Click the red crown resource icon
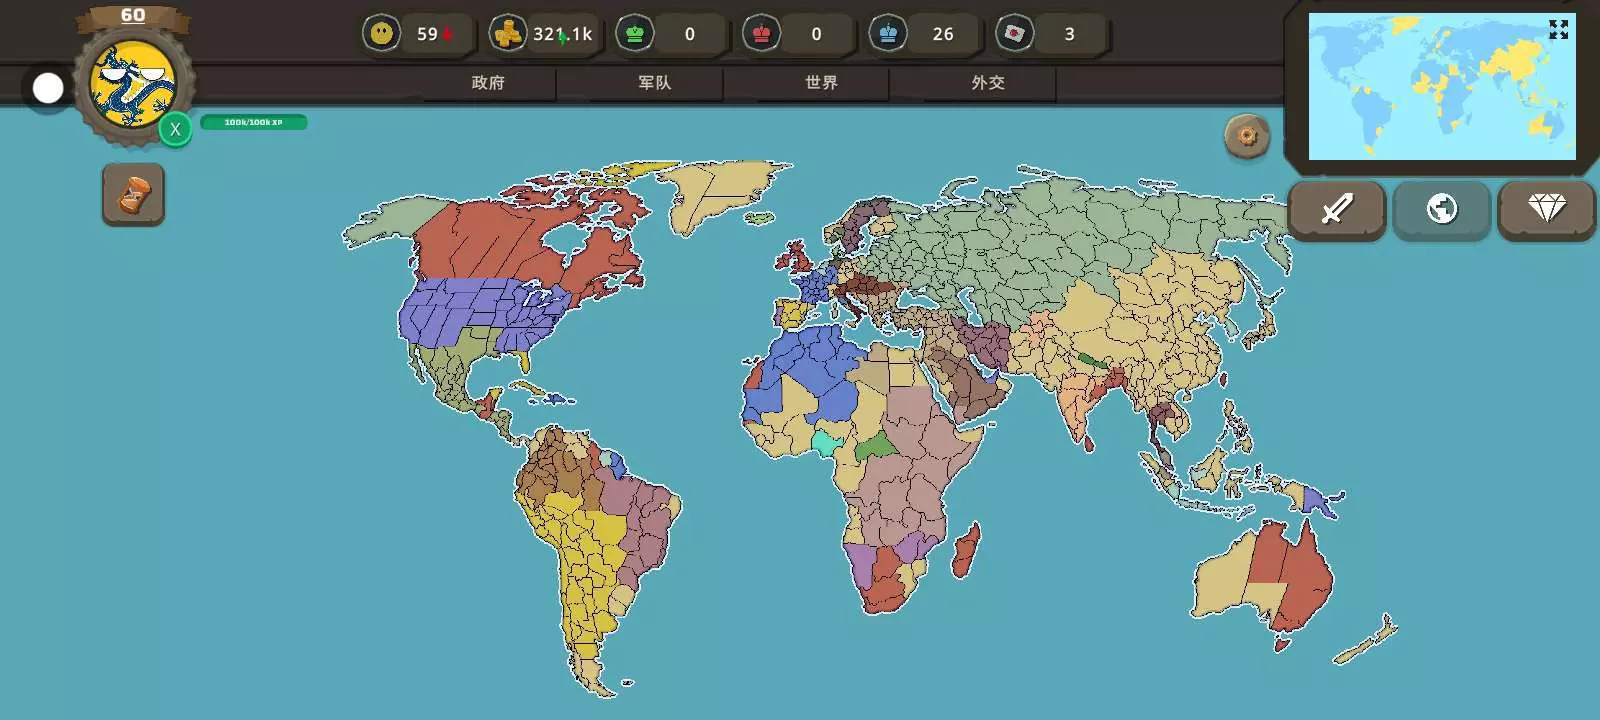Image resolution: width=1600 pixels, height=720 pixels. point(761,34)
